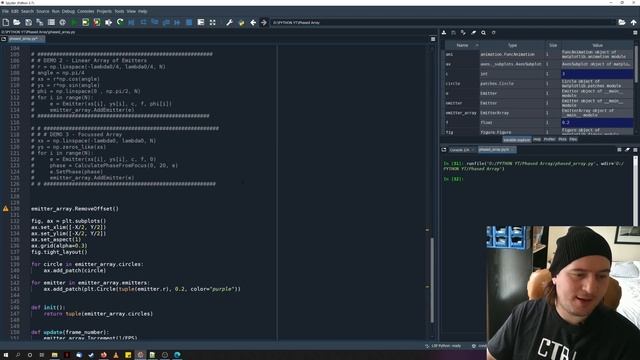Select the Console 1/A tab
Screen dimensions: 640x360
point(462,150)
